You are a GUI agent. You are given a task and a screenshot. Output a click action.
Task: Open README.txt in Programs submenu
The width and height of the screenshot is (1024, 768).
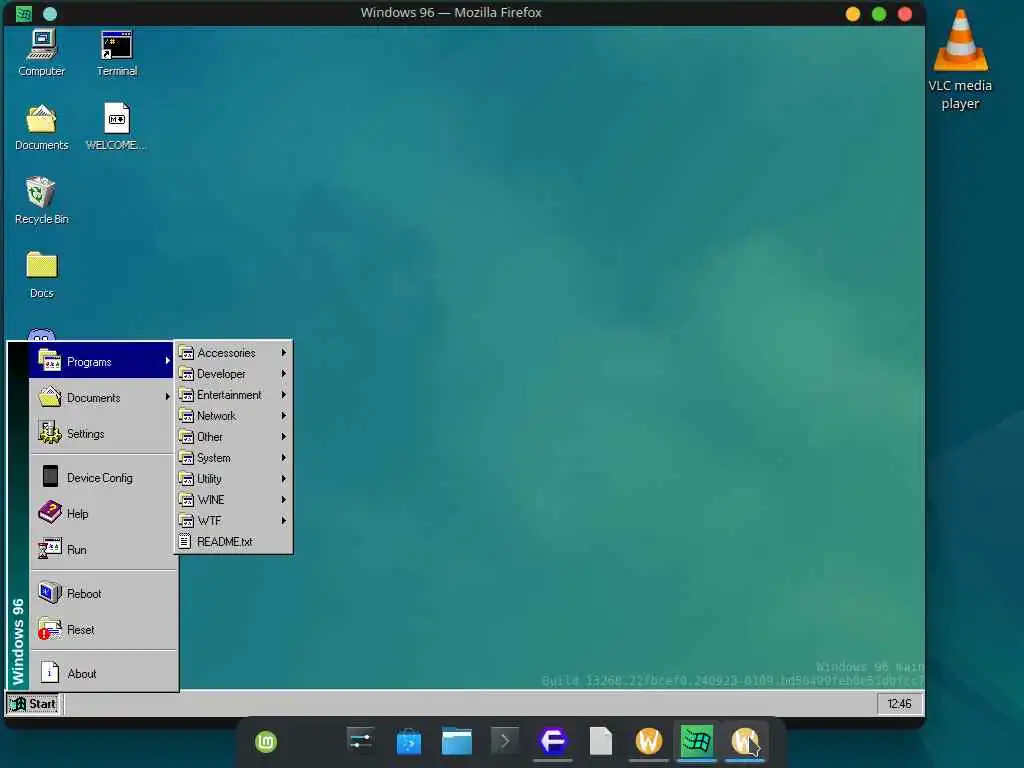pos(233,541)
